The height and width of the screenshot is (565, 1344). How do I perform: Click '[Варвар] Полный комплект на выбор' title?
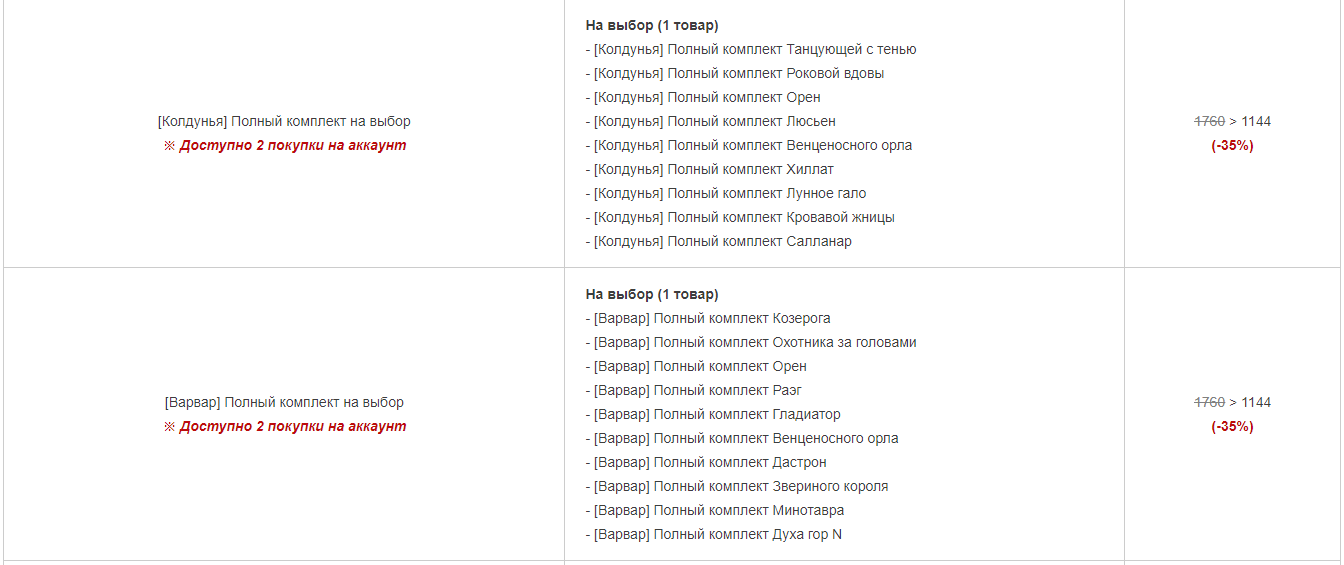coord(284,402)
